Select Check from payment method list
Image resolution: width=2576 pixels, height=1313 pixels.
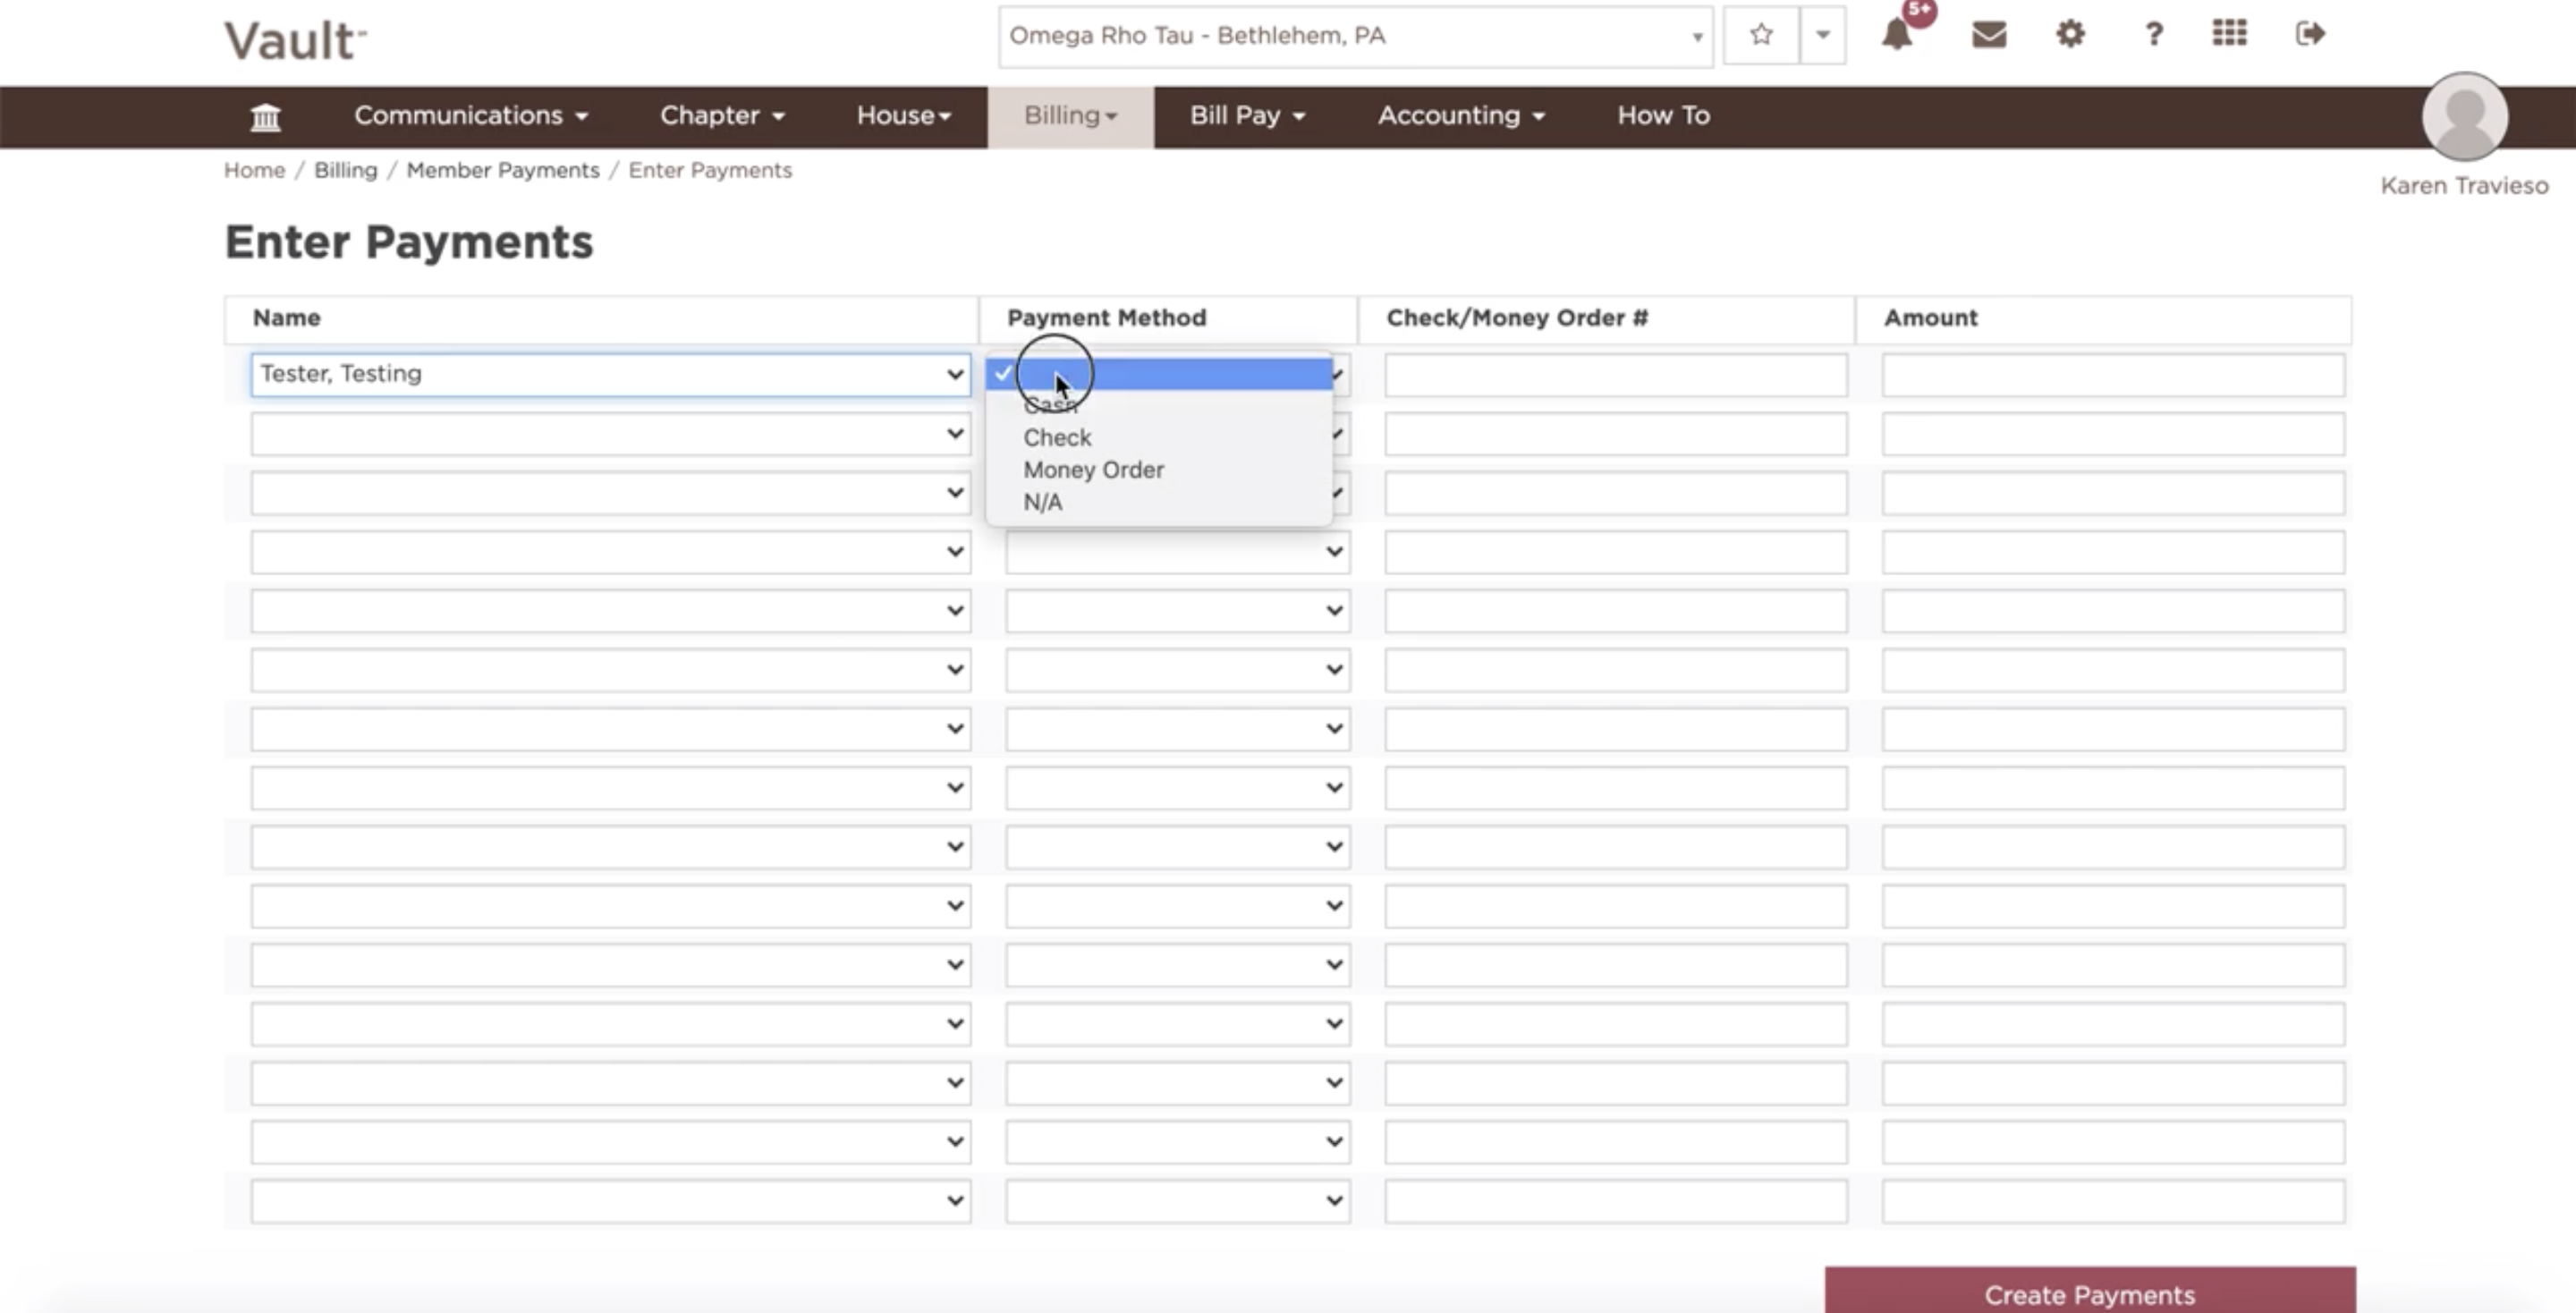(1057, 438)
